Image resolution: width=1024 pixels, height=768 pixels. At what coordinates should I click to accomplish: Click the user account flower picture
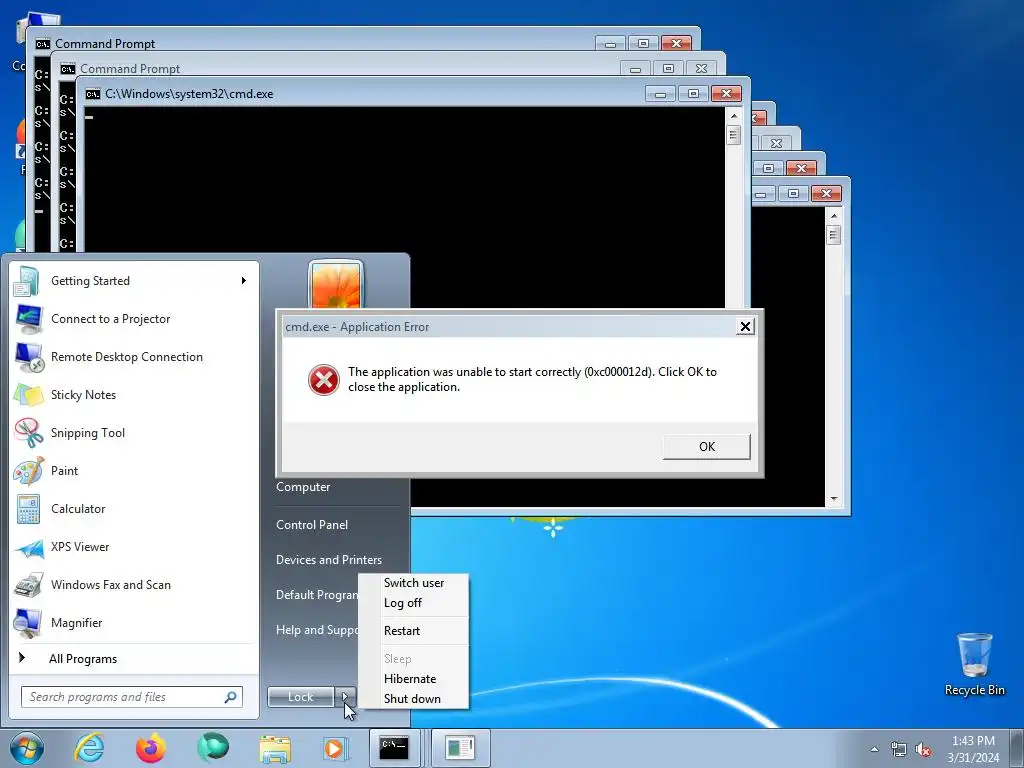[x=336, y=285]
